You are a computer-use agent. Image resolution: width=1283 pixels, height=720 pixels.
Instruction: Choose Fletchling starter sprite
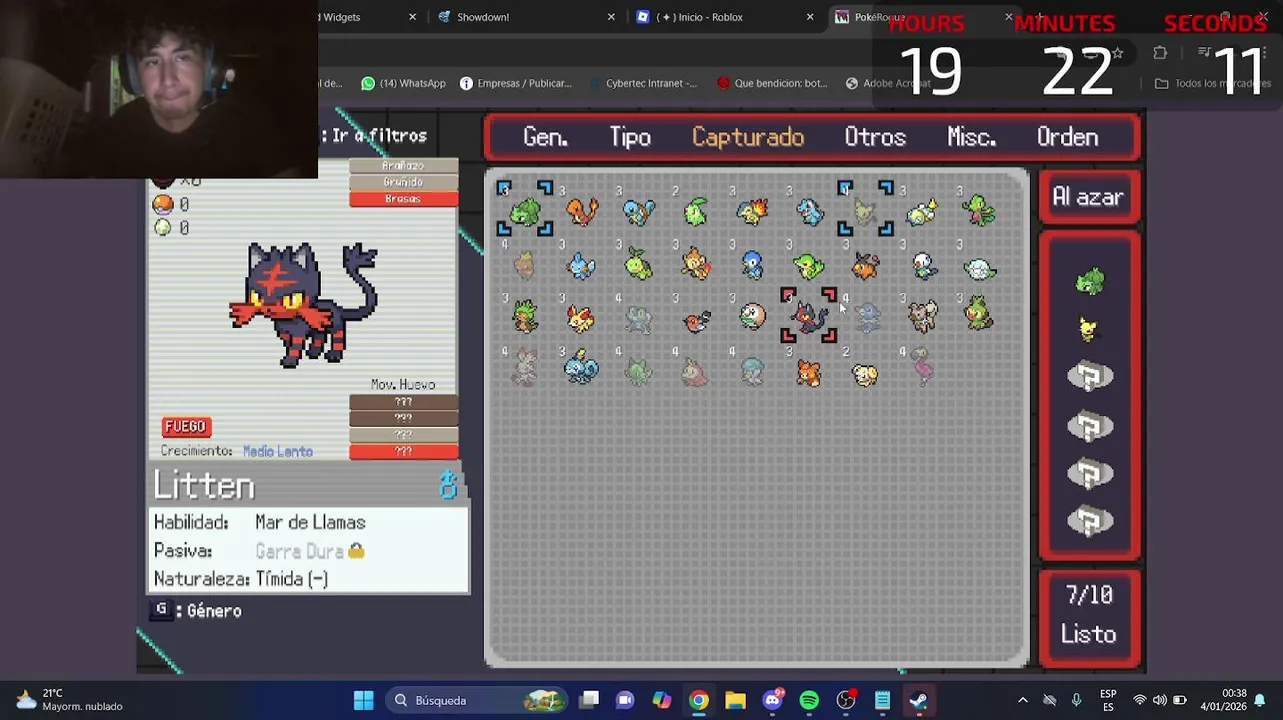tap(696, 320)
